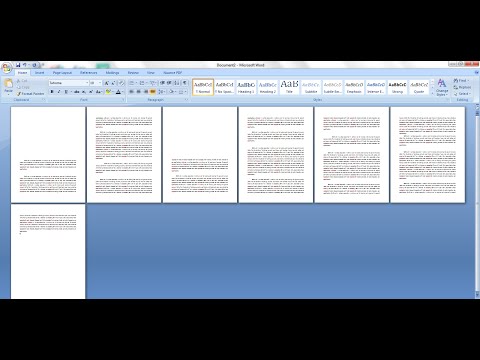The width and height of the screenshot is (480, 360).
Task: Apply a numbered list
Action: (142, 83)
